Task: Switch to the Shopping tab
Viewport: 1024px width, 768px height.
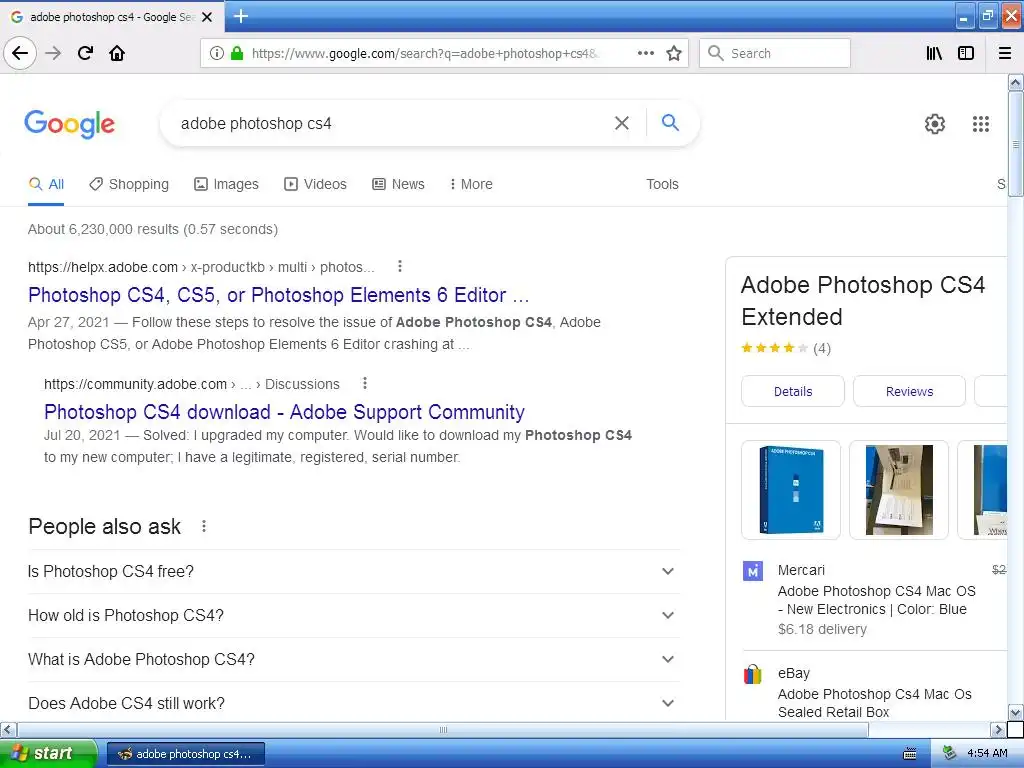Action: click(x=129, y=184)
